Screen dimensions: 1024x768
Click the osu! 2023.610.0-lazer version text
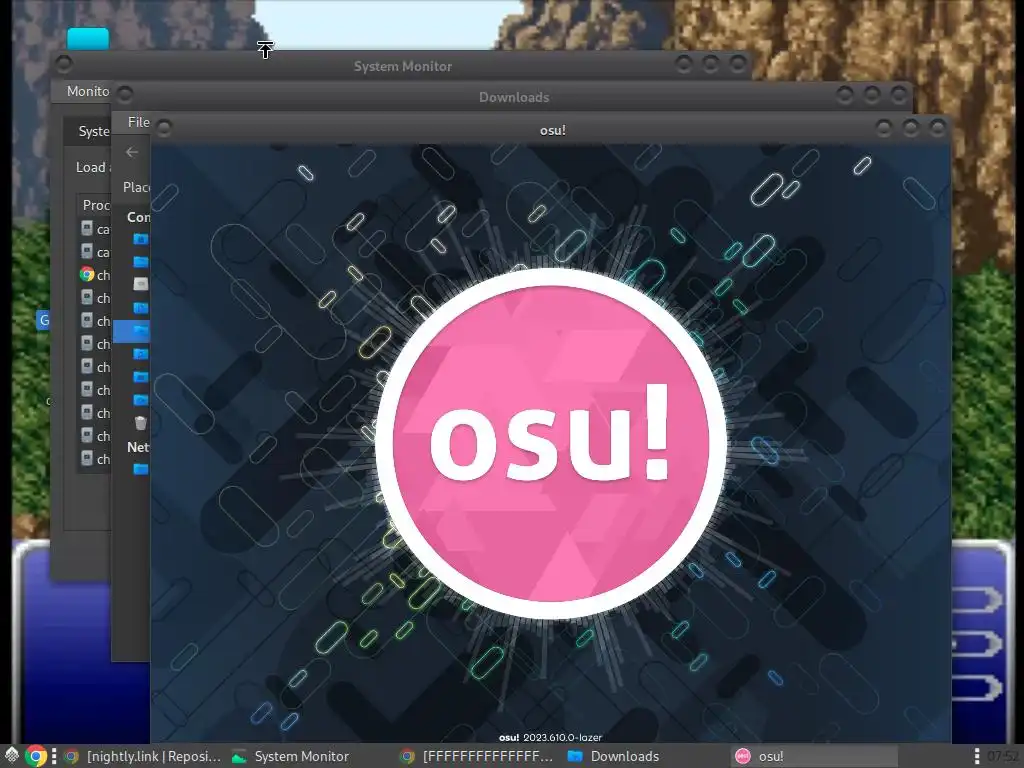coord(551,737)
